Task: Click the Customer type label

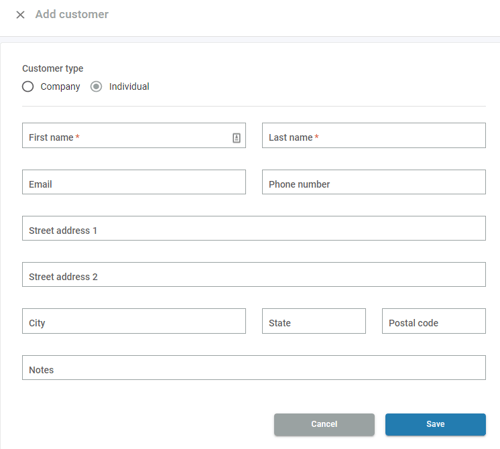Action: (x=53, y=68)
